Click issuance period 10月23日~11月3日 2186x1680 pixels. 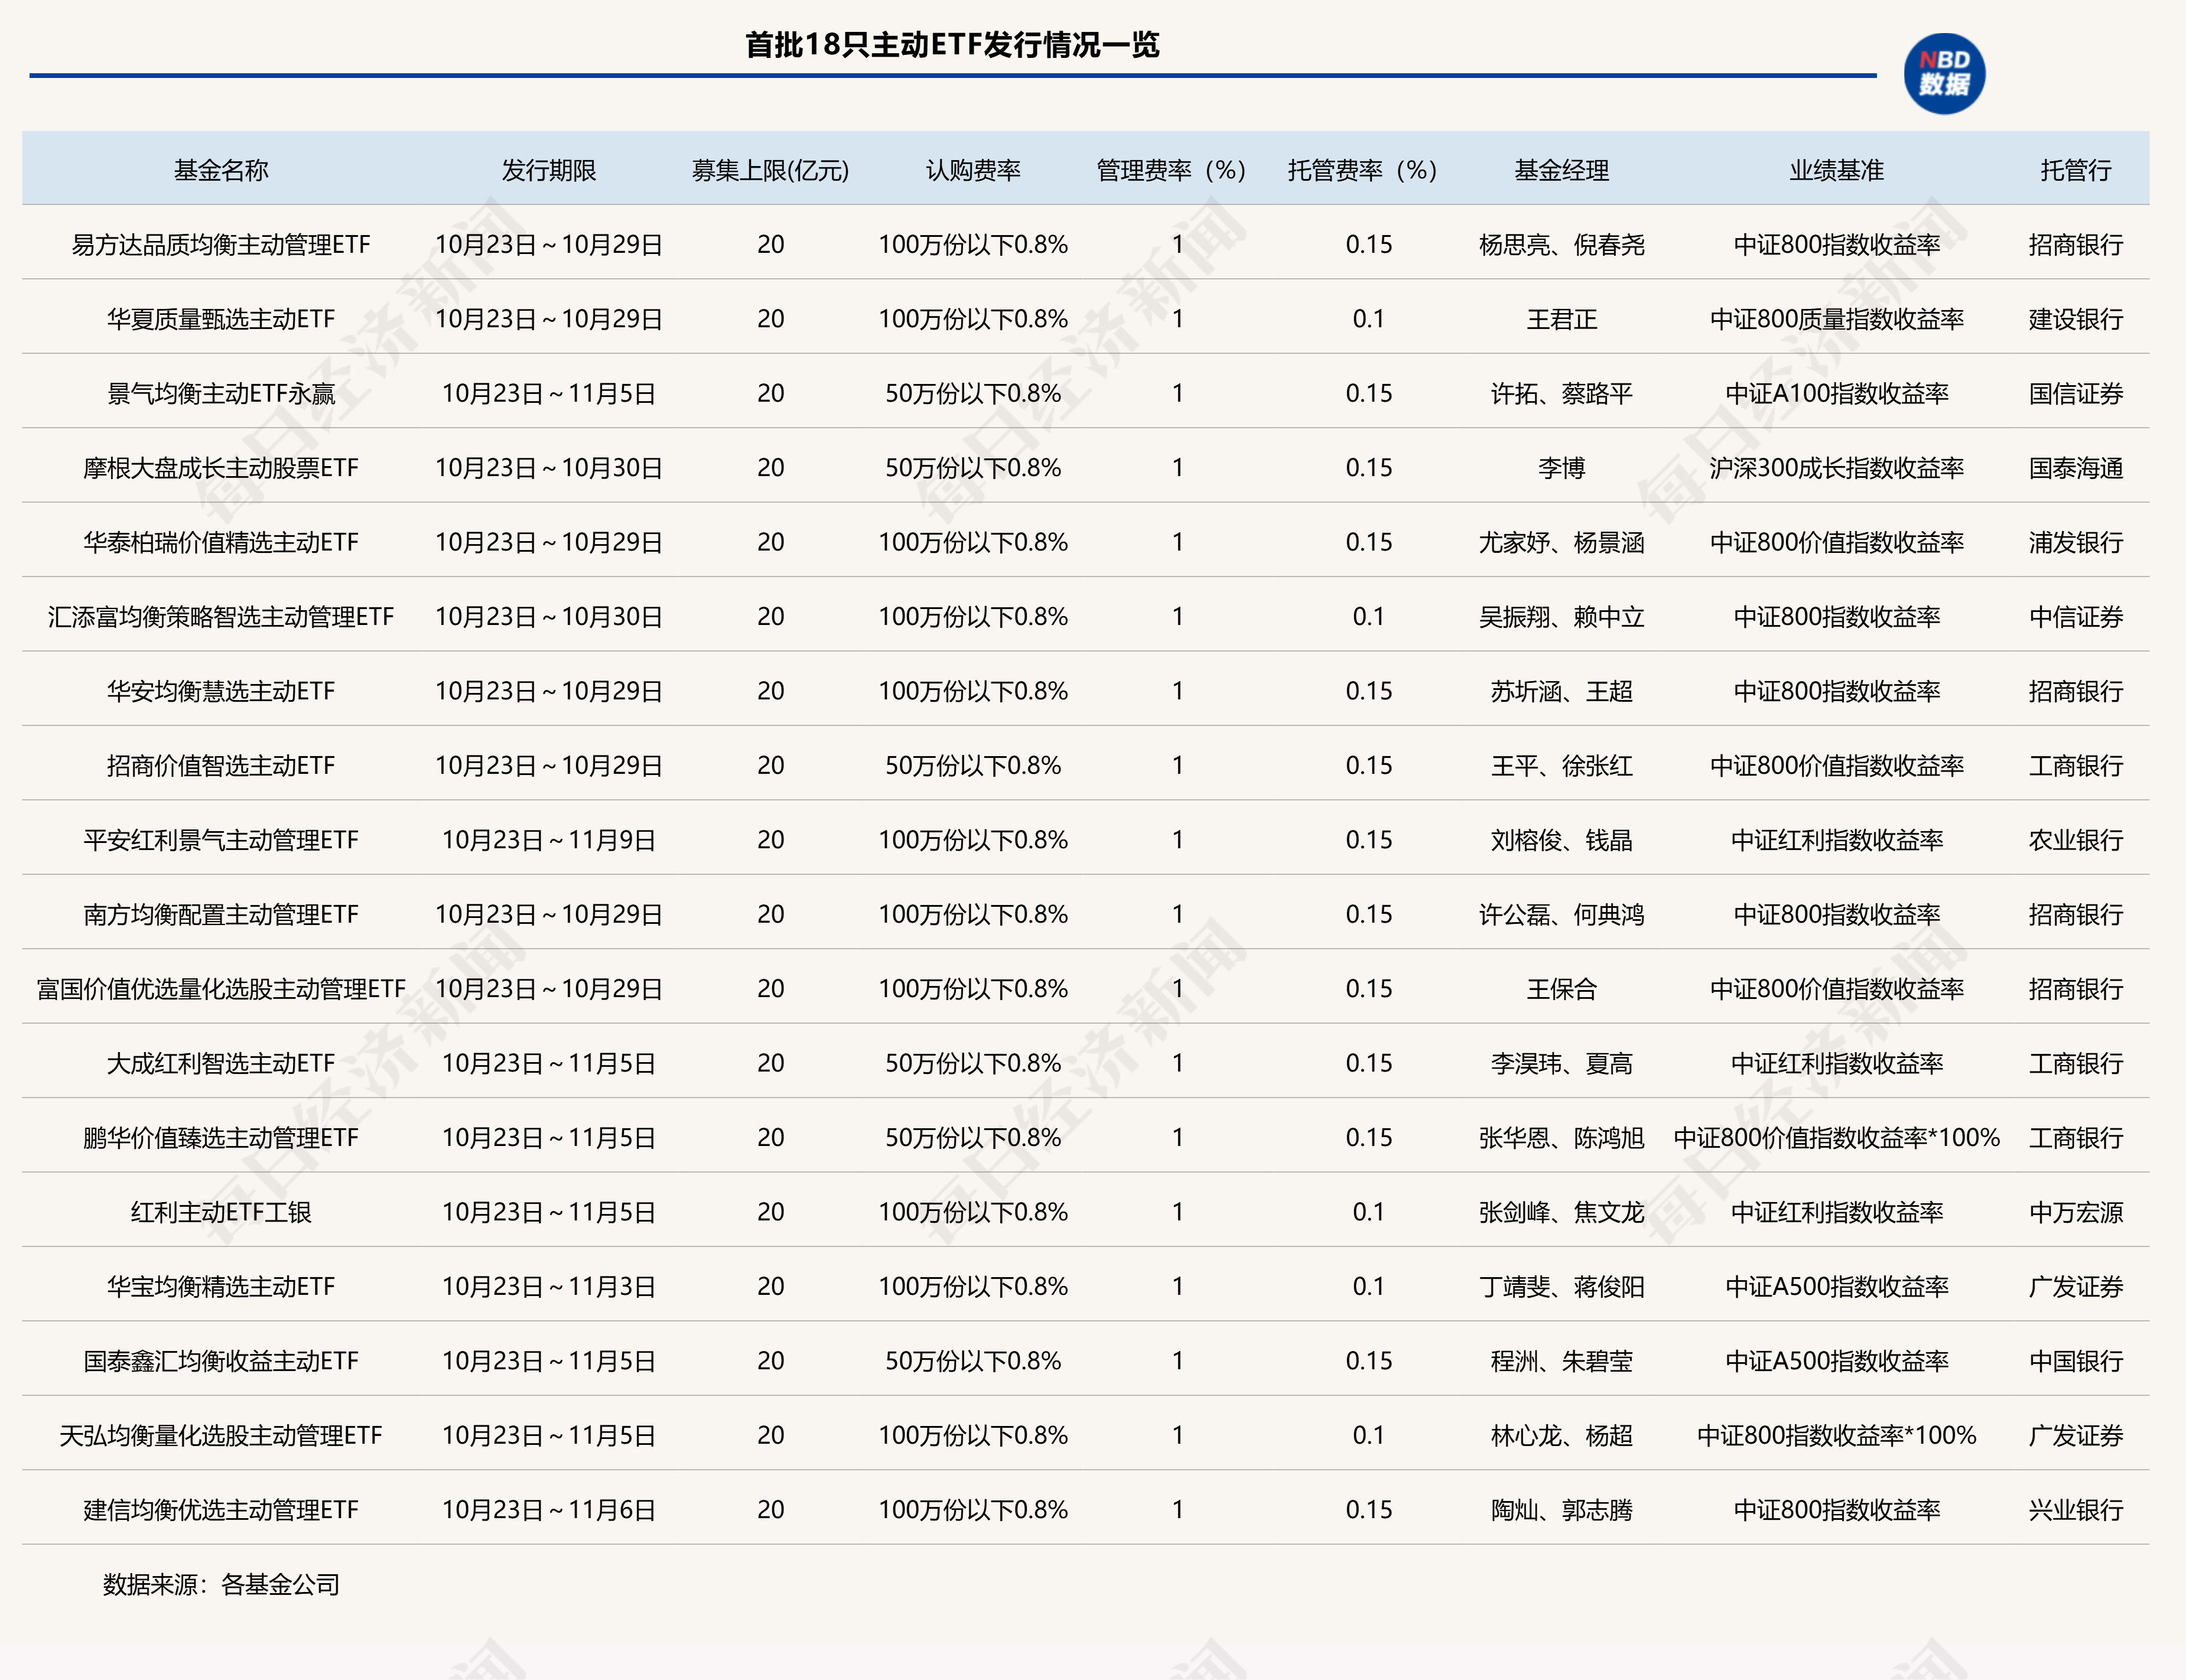[548, 1286]
